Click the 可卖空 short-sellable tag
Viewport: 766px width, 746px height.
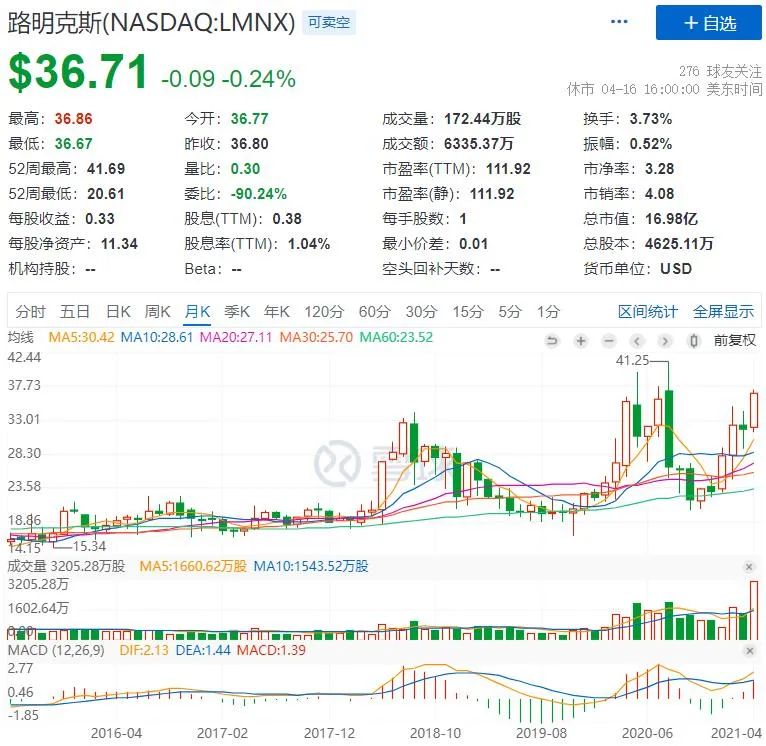[x=329, y=22]
